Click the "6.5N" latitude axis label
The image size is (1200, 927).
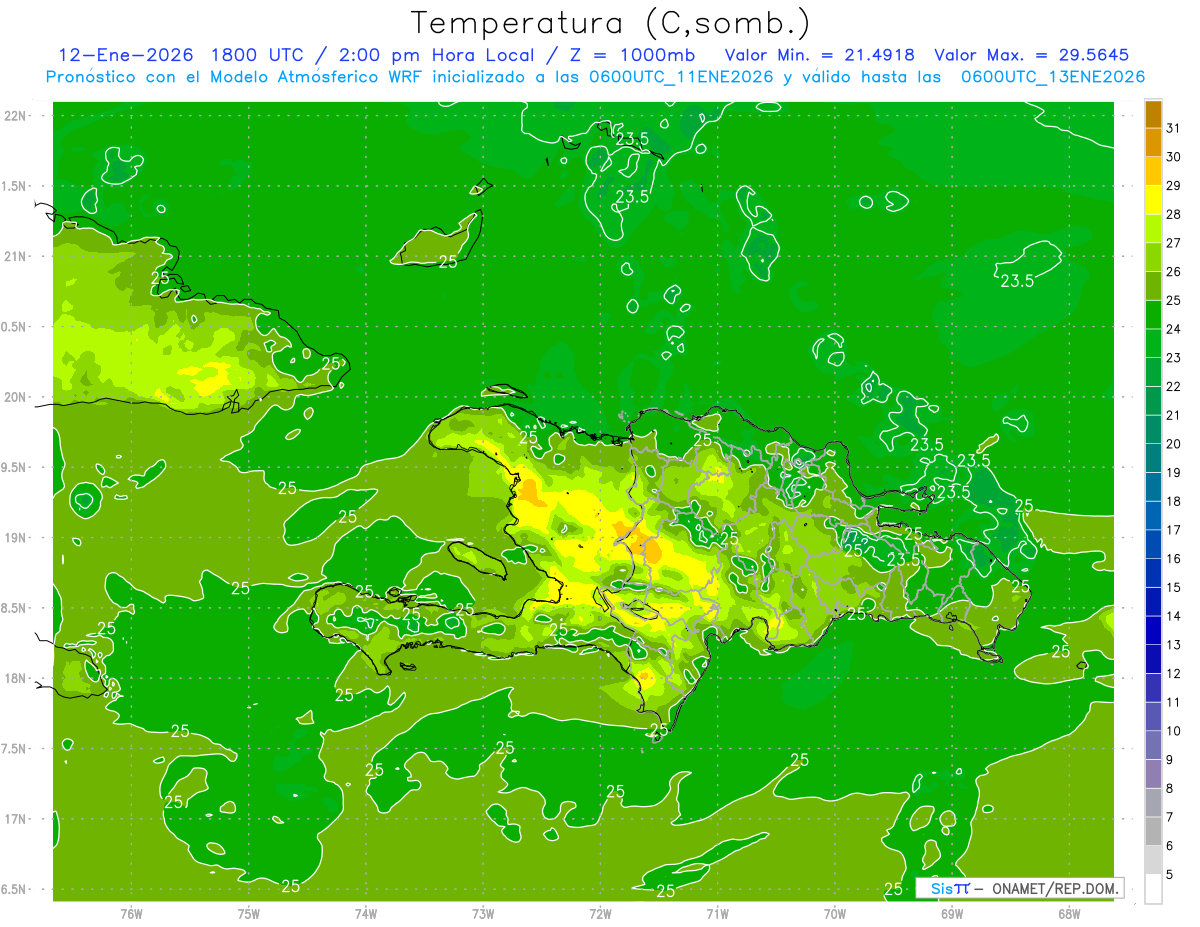[14, 889]
